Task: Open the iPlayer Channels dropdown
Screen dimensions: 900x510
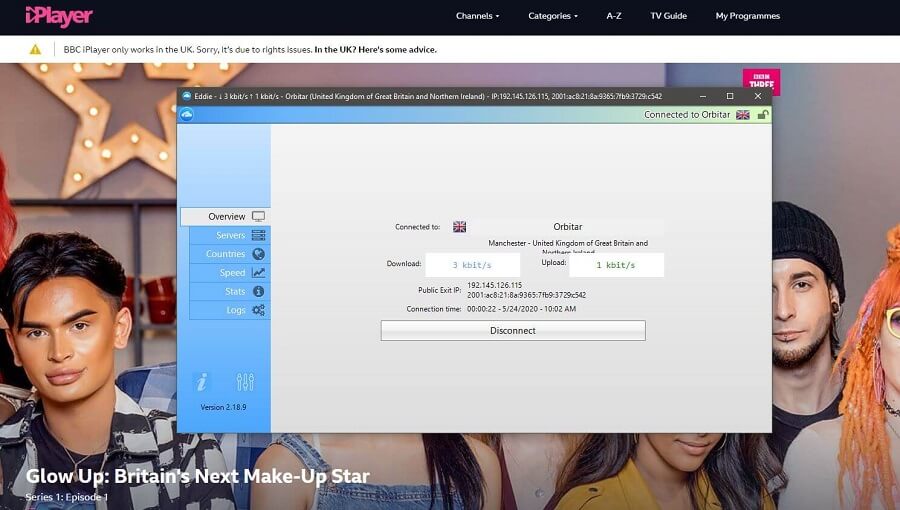Action: [x=478, y=16]
